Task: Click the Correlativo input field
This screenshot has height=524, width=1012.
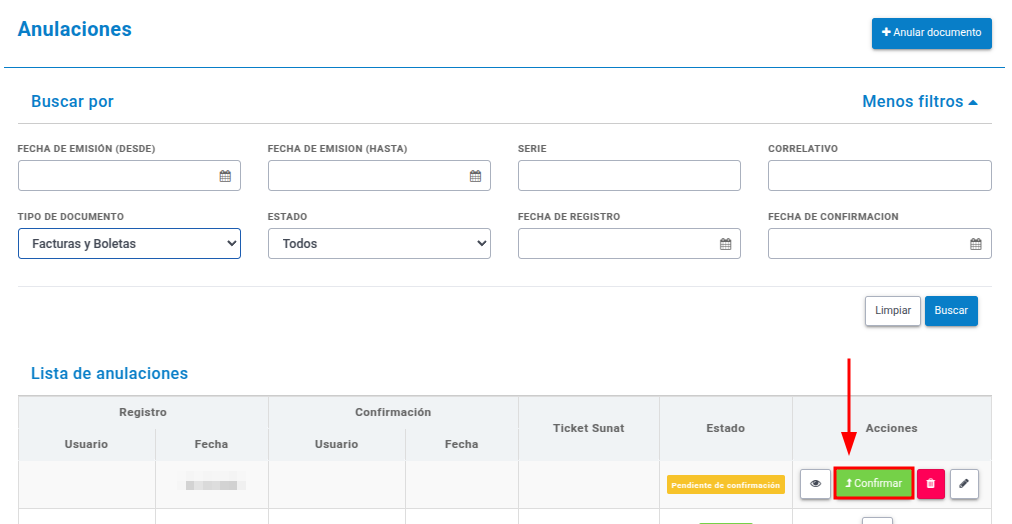Action: point(880,176)
